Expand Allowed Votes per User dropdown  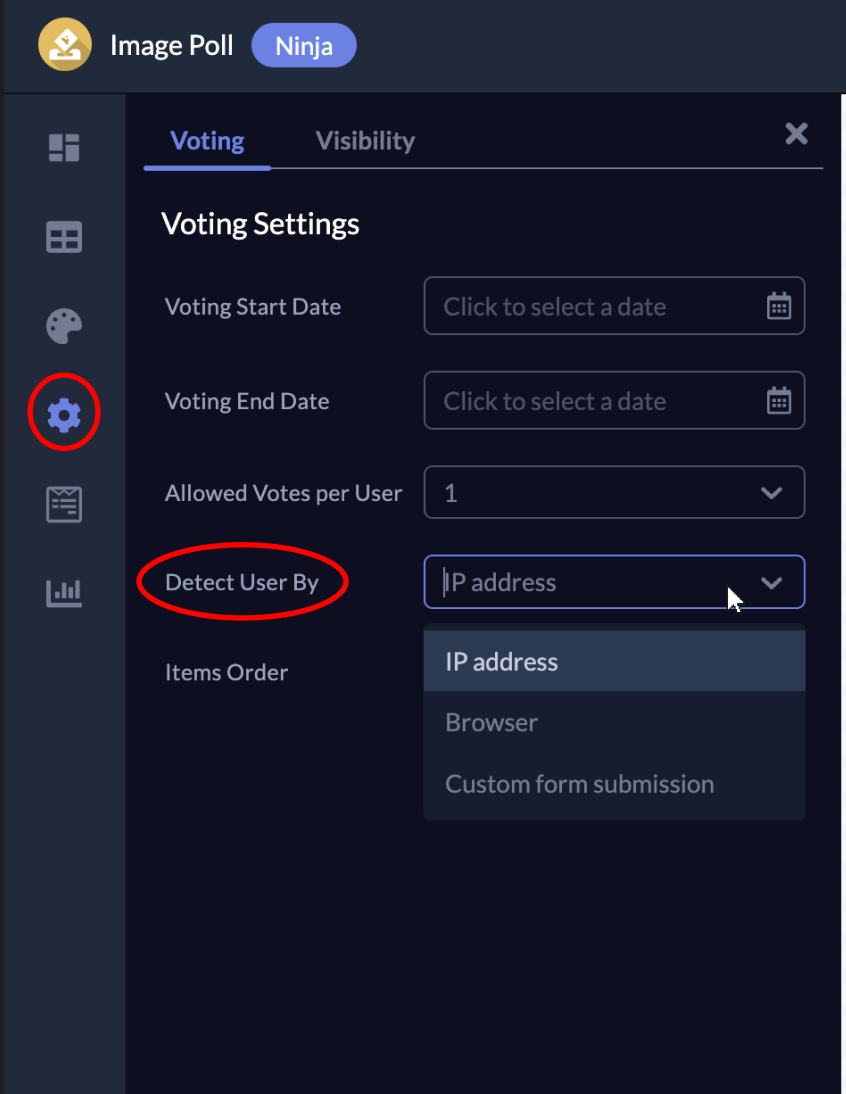pyautogui.click(x=614, y=493)
